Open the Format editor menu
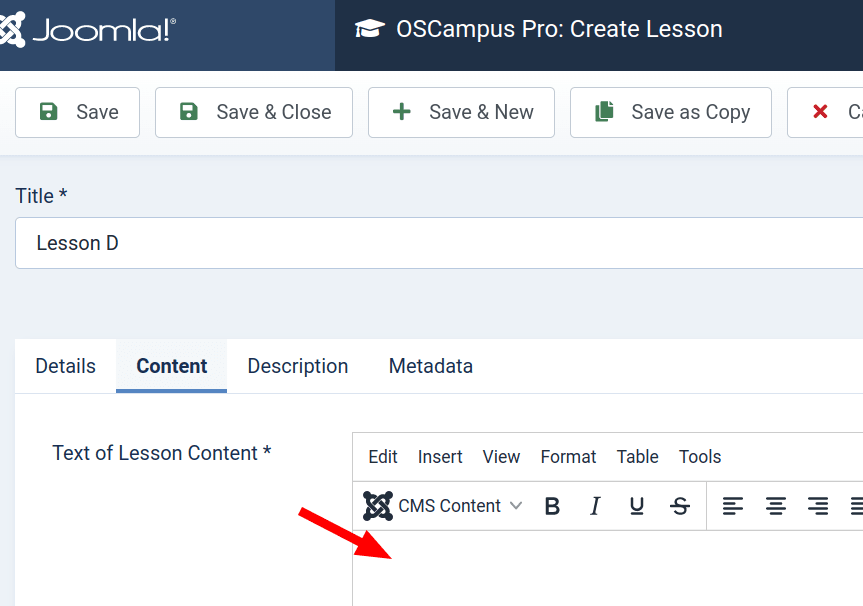863x606 pixels. 568,457
